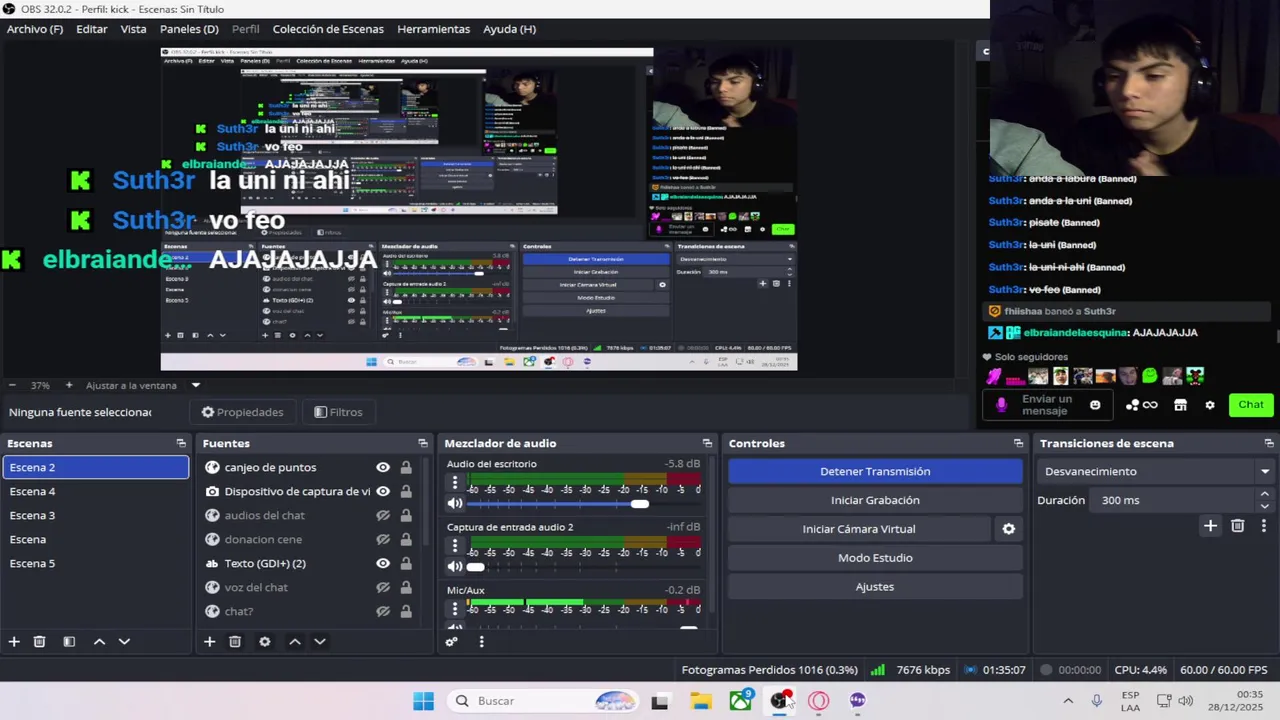Open the Audio del escritorio options dots
Screen dimensions: 1280x720
pos(455,484)
